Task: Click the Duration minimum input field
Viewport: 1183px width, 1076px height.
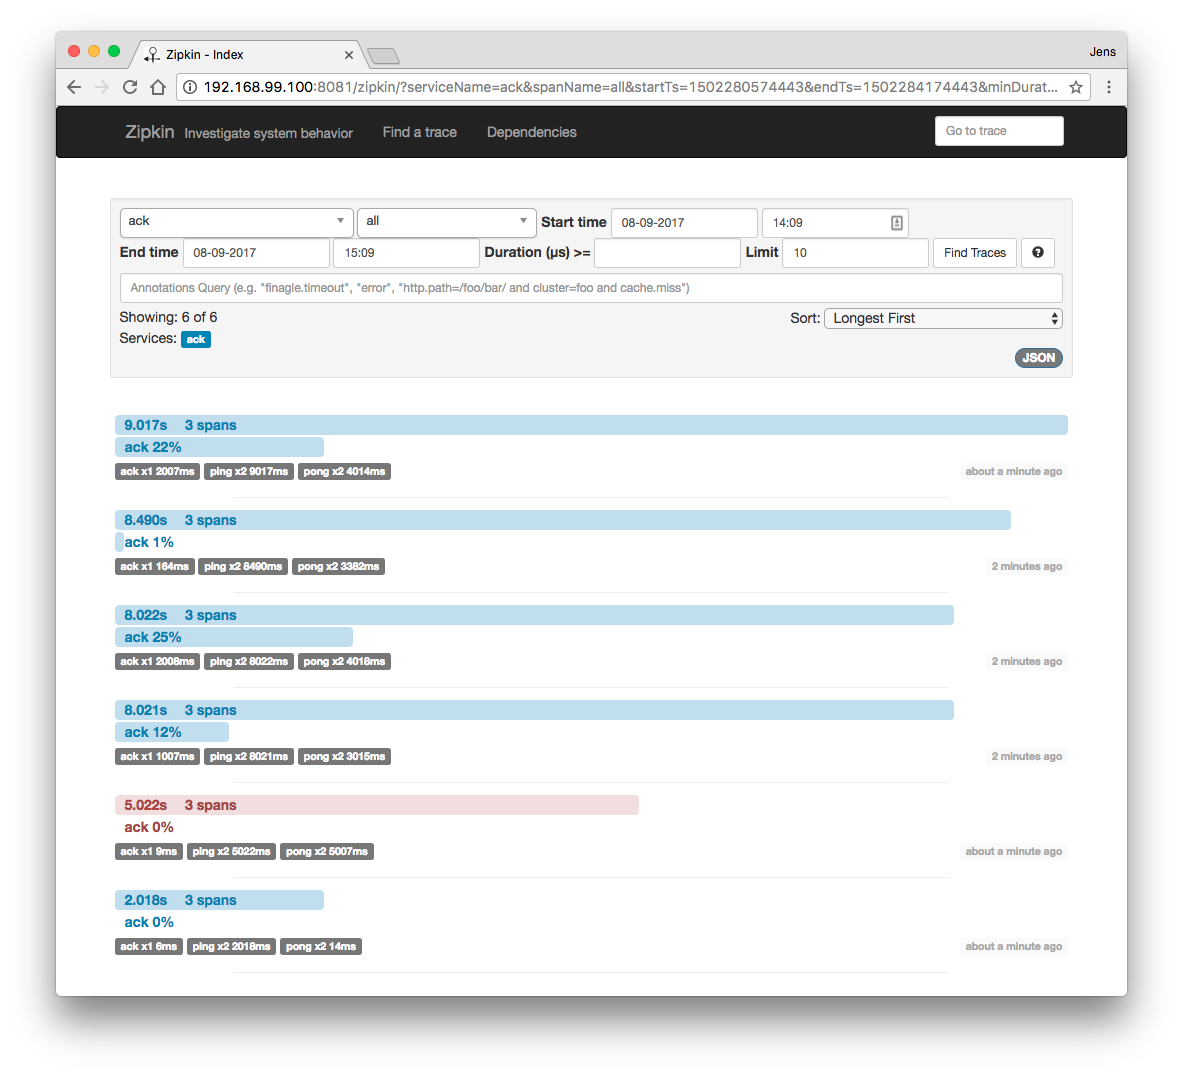Action: click(667, 253)
